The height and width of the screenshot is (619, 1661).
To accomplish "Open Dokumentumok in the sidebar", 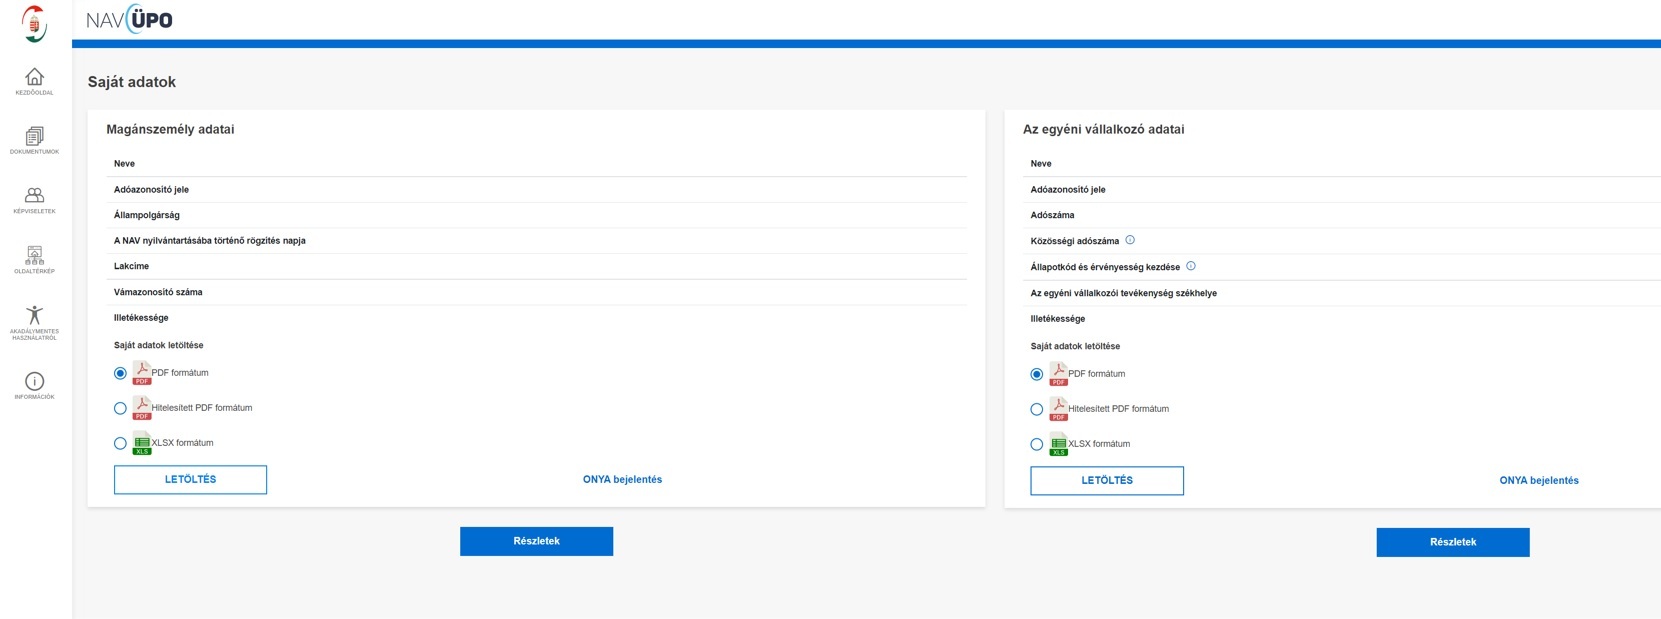I will (x=34, y=140).
